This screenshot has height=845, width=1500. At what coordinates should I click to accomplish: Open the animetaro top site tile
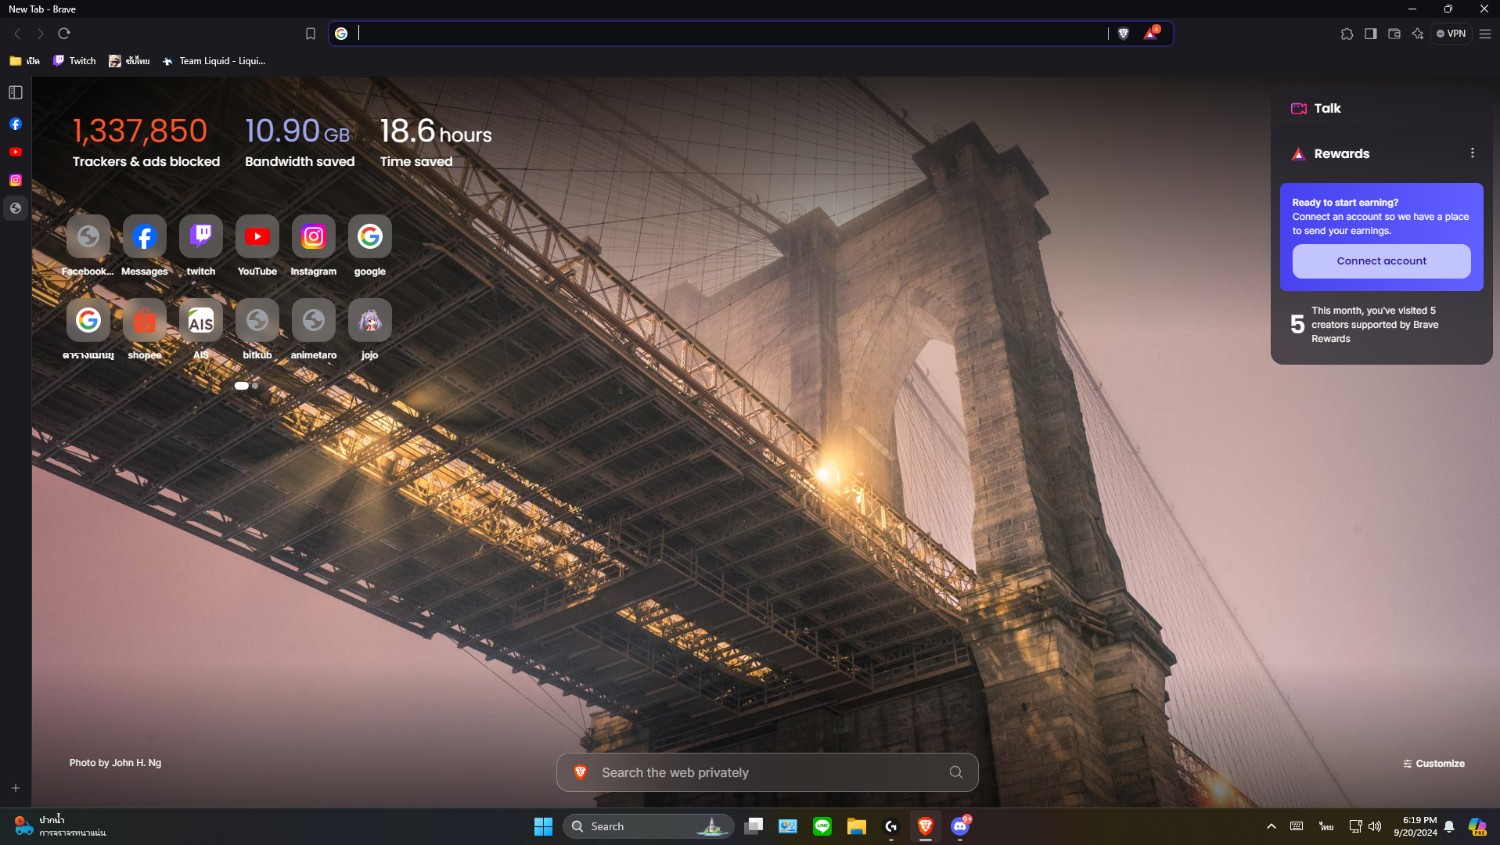click(x=313, y=320)
